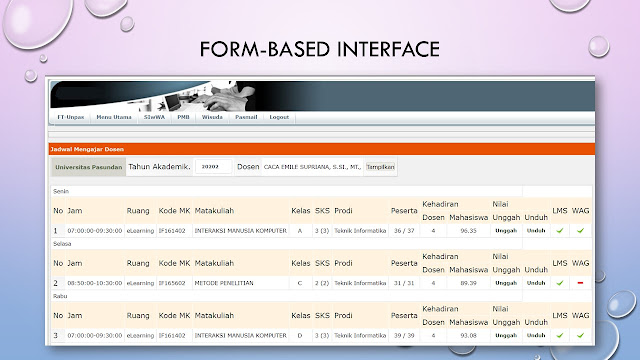Click the Rabu day label

[60, 296]
